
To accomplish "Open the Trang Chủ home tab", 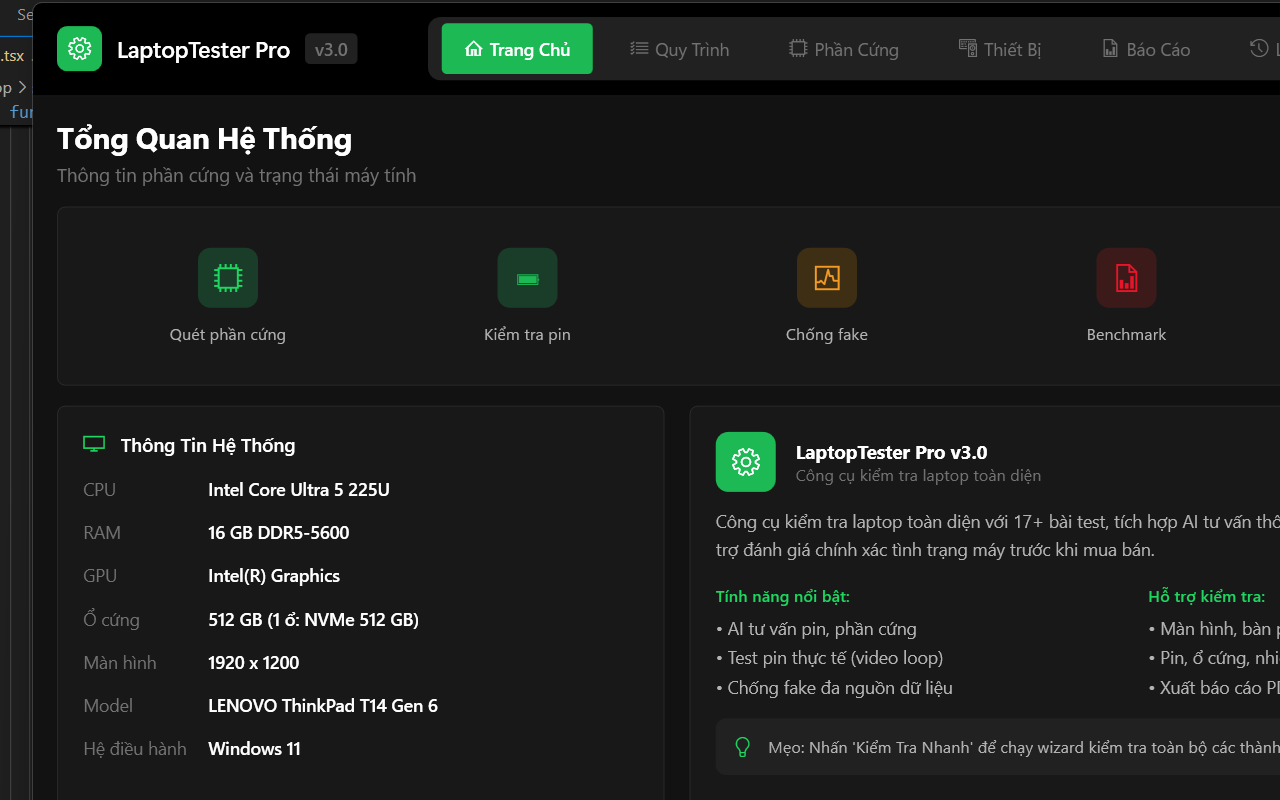I will (517, 49).
